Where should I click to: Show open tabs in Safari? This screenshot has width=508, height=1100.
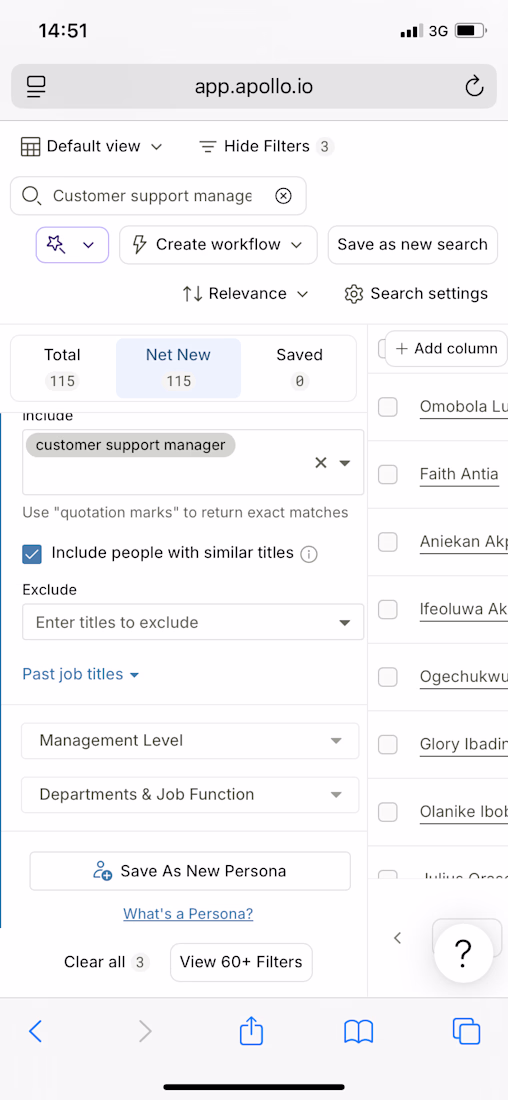coord(467,1031)
